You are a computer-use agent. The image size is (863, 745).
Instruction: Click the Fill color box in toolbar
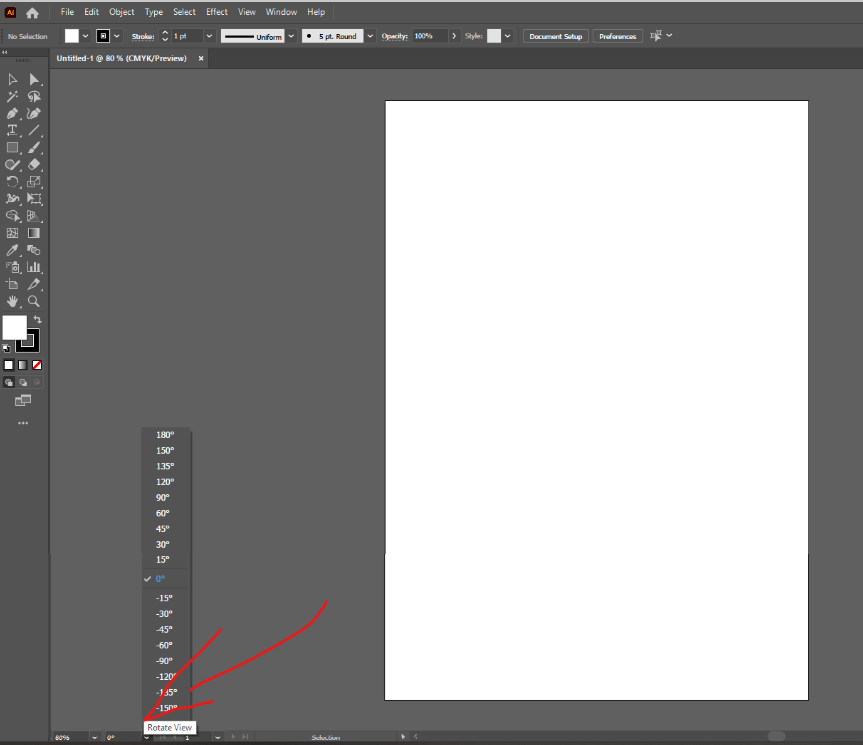pyautogui.click(x=14, y=327)
